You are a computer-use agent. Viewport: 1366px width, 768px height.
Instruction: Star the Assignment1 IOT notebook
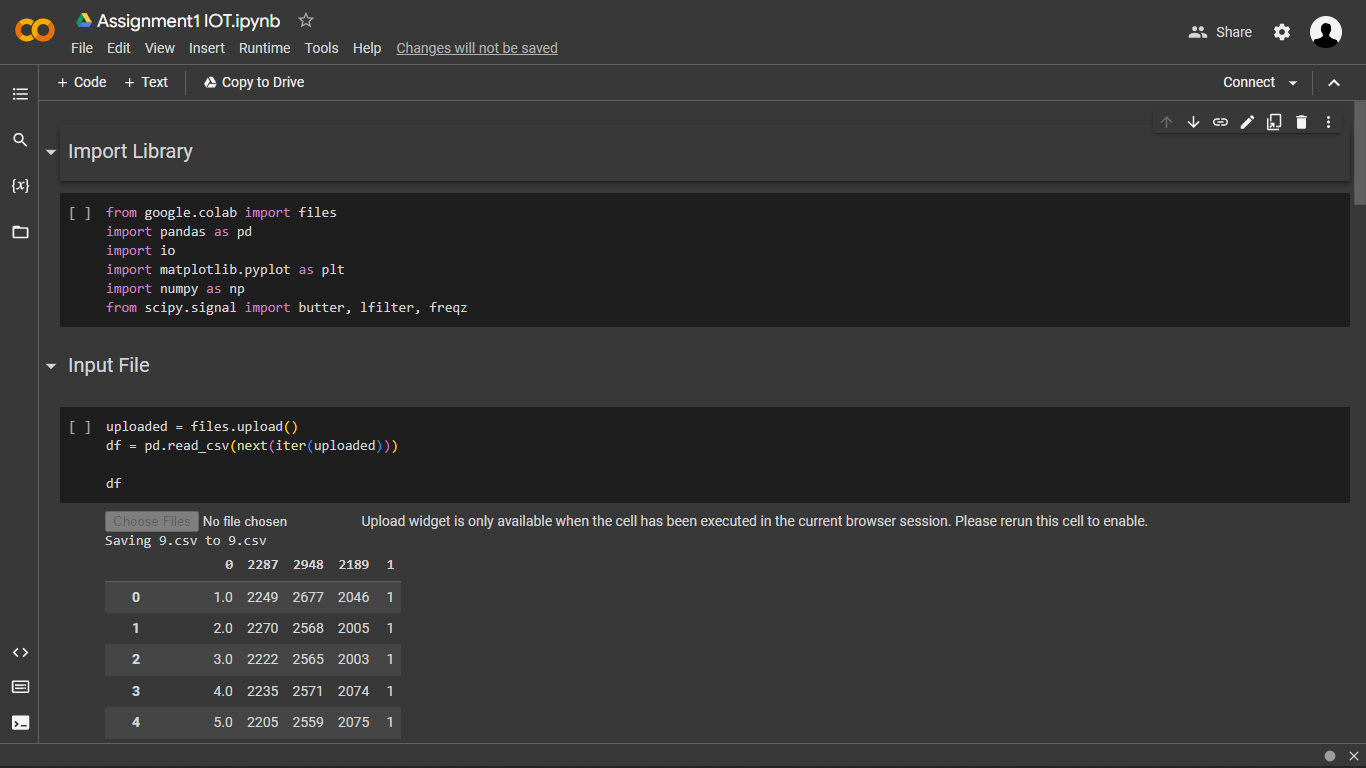point(306,21)
